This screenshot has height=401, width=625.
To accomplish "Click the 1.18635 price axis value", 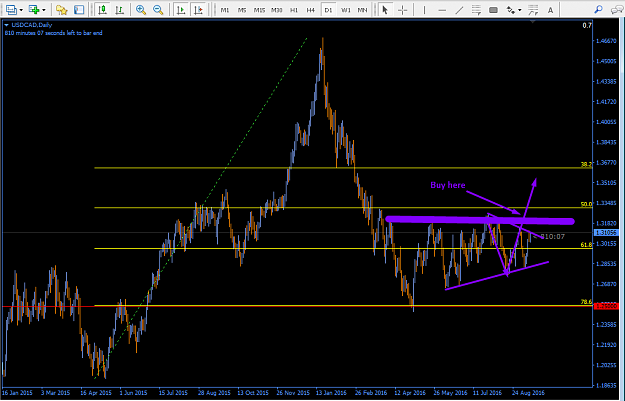I will (x=606, y=385).
